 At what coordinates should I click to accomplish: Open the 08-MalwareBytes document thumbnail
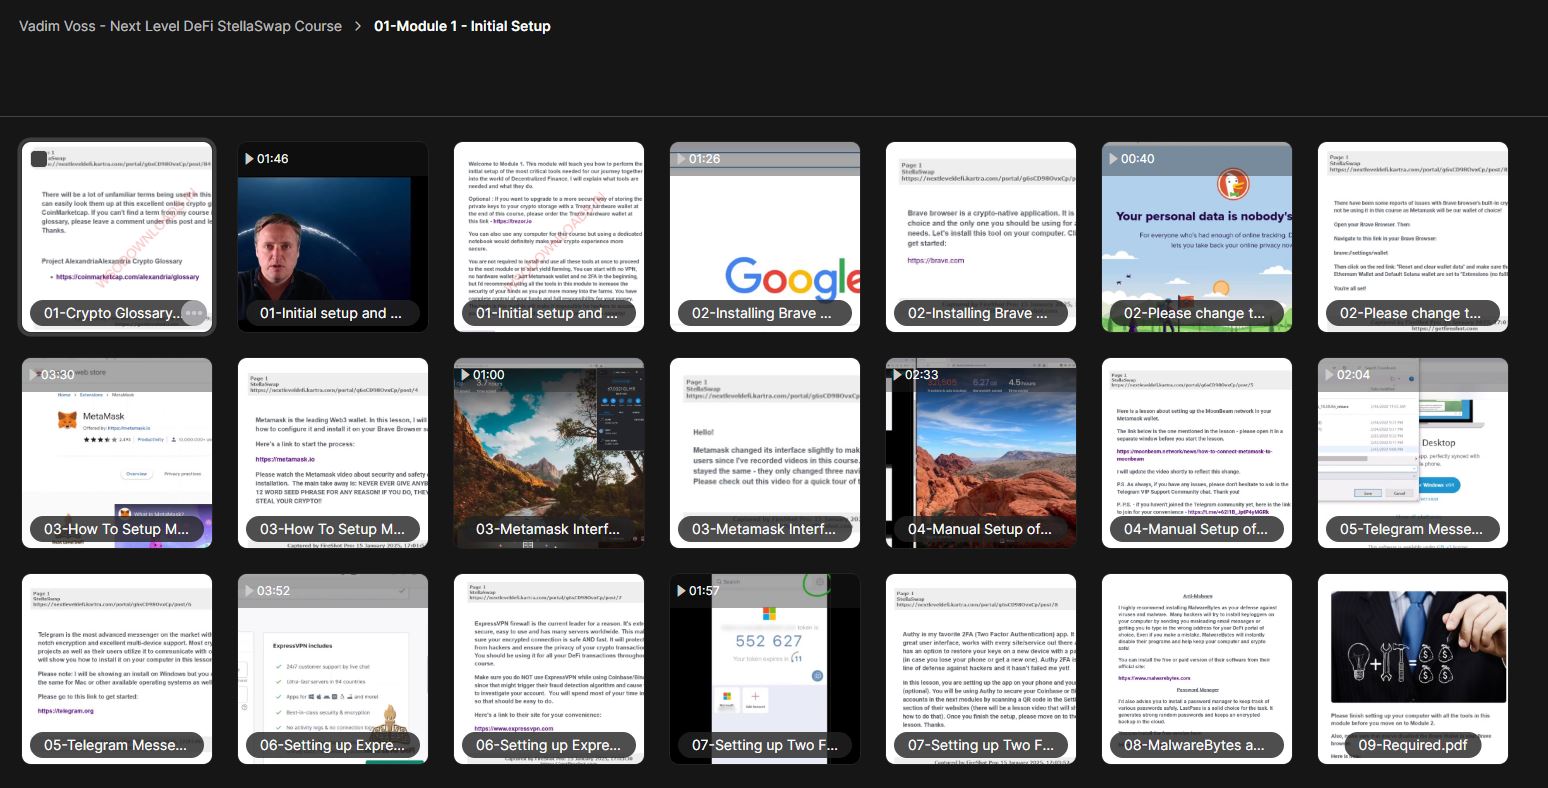coord(1196,660)
